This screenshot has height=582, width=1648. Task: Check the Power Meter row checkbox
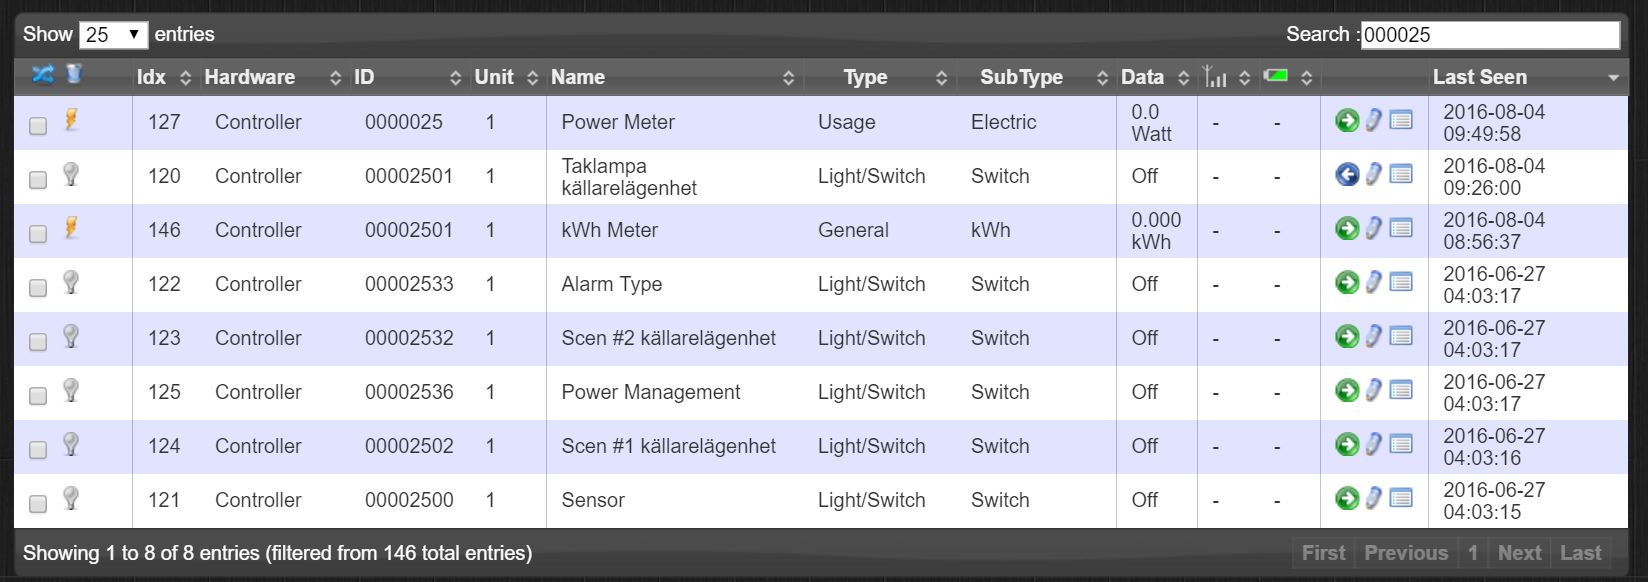pos(38,126)
